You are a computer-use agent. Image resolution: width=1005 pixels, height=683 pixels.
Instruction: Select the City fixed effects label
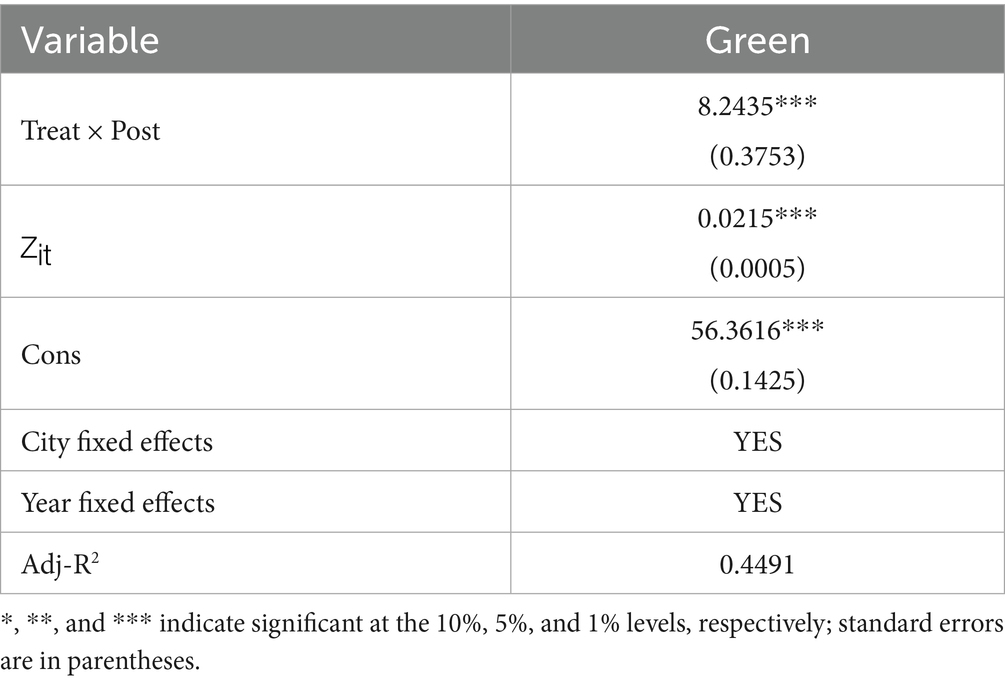click(117, 441)
